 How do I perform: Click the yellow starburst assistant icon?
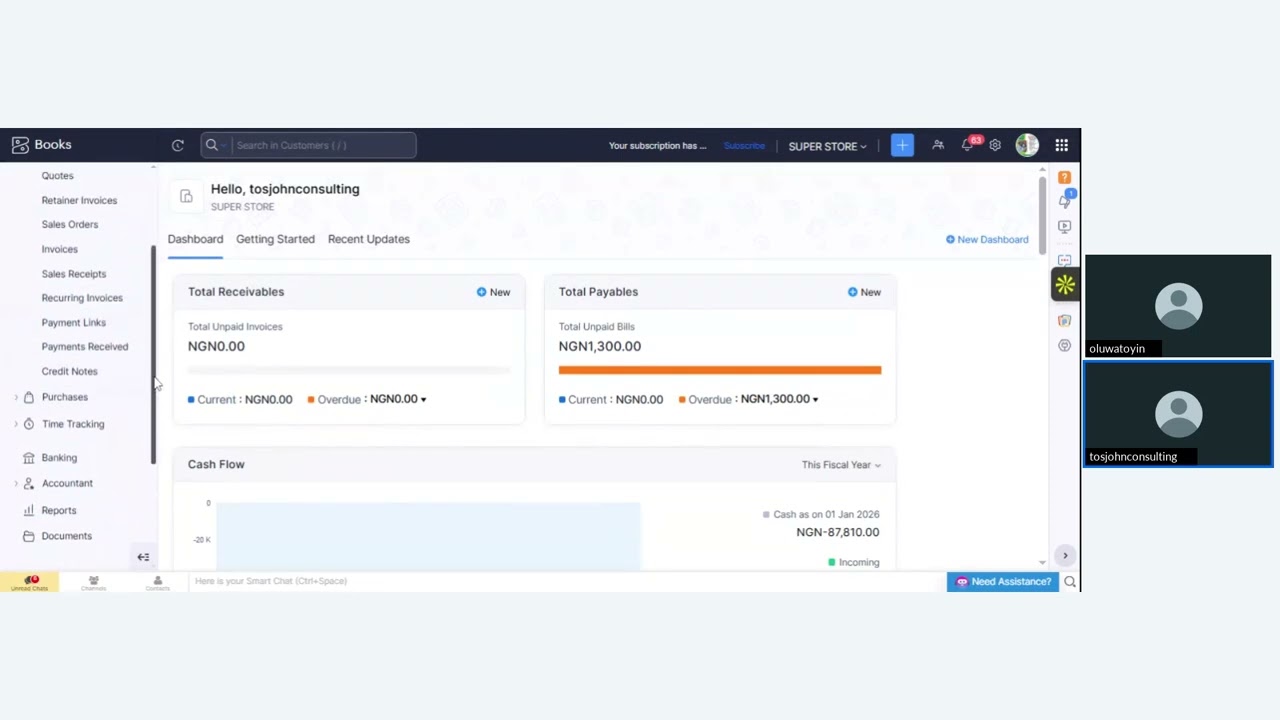(1065, 285)
